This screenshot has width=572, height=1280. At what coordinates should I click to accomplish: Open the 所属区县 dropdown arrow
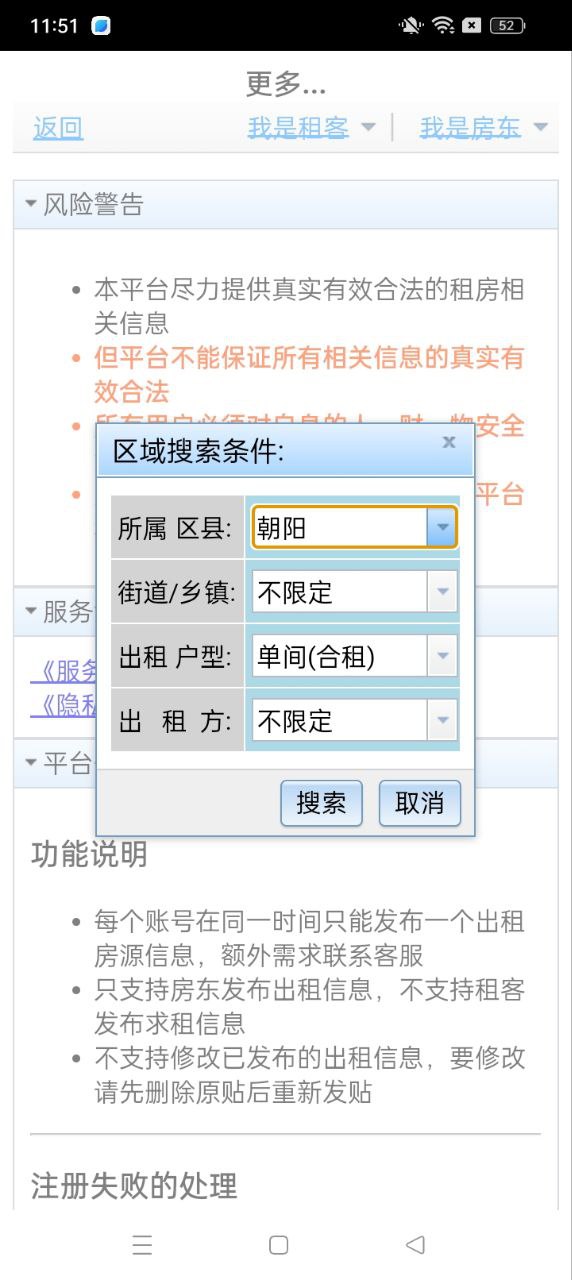click(x=441, y=528)
